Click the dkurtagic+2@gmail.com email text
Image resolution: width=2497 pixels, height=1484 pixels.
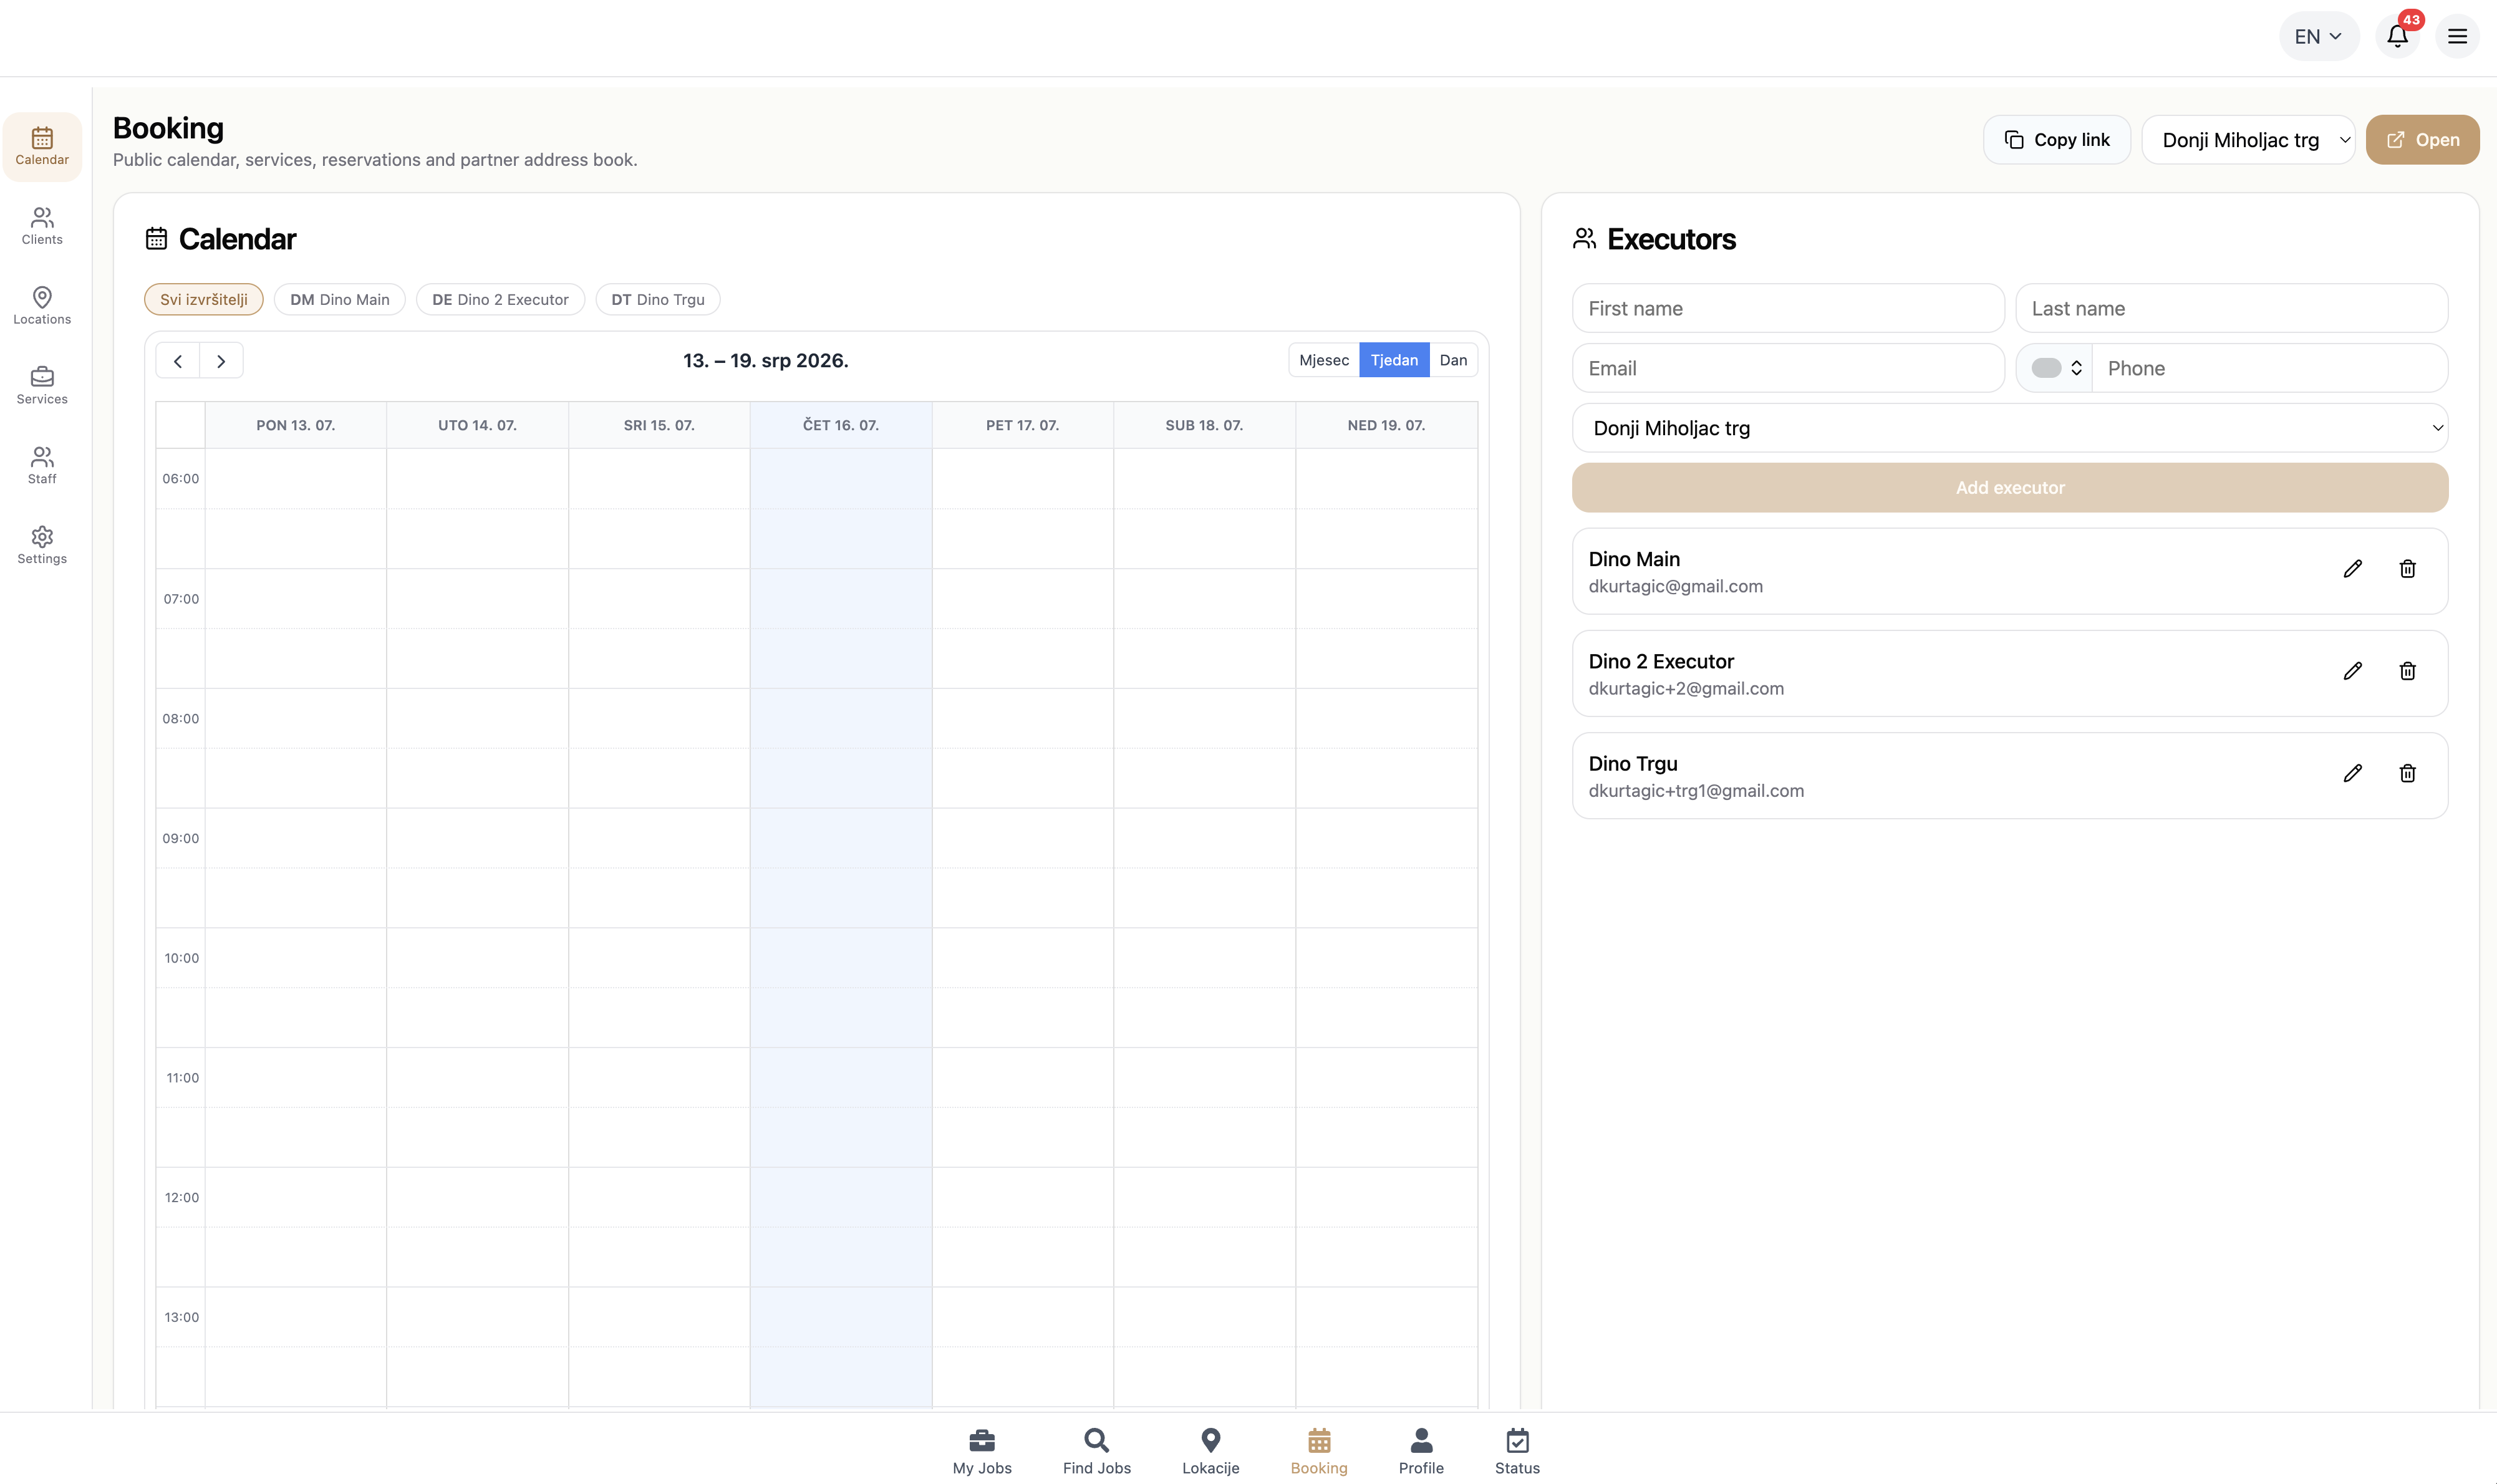(1686, 689)
